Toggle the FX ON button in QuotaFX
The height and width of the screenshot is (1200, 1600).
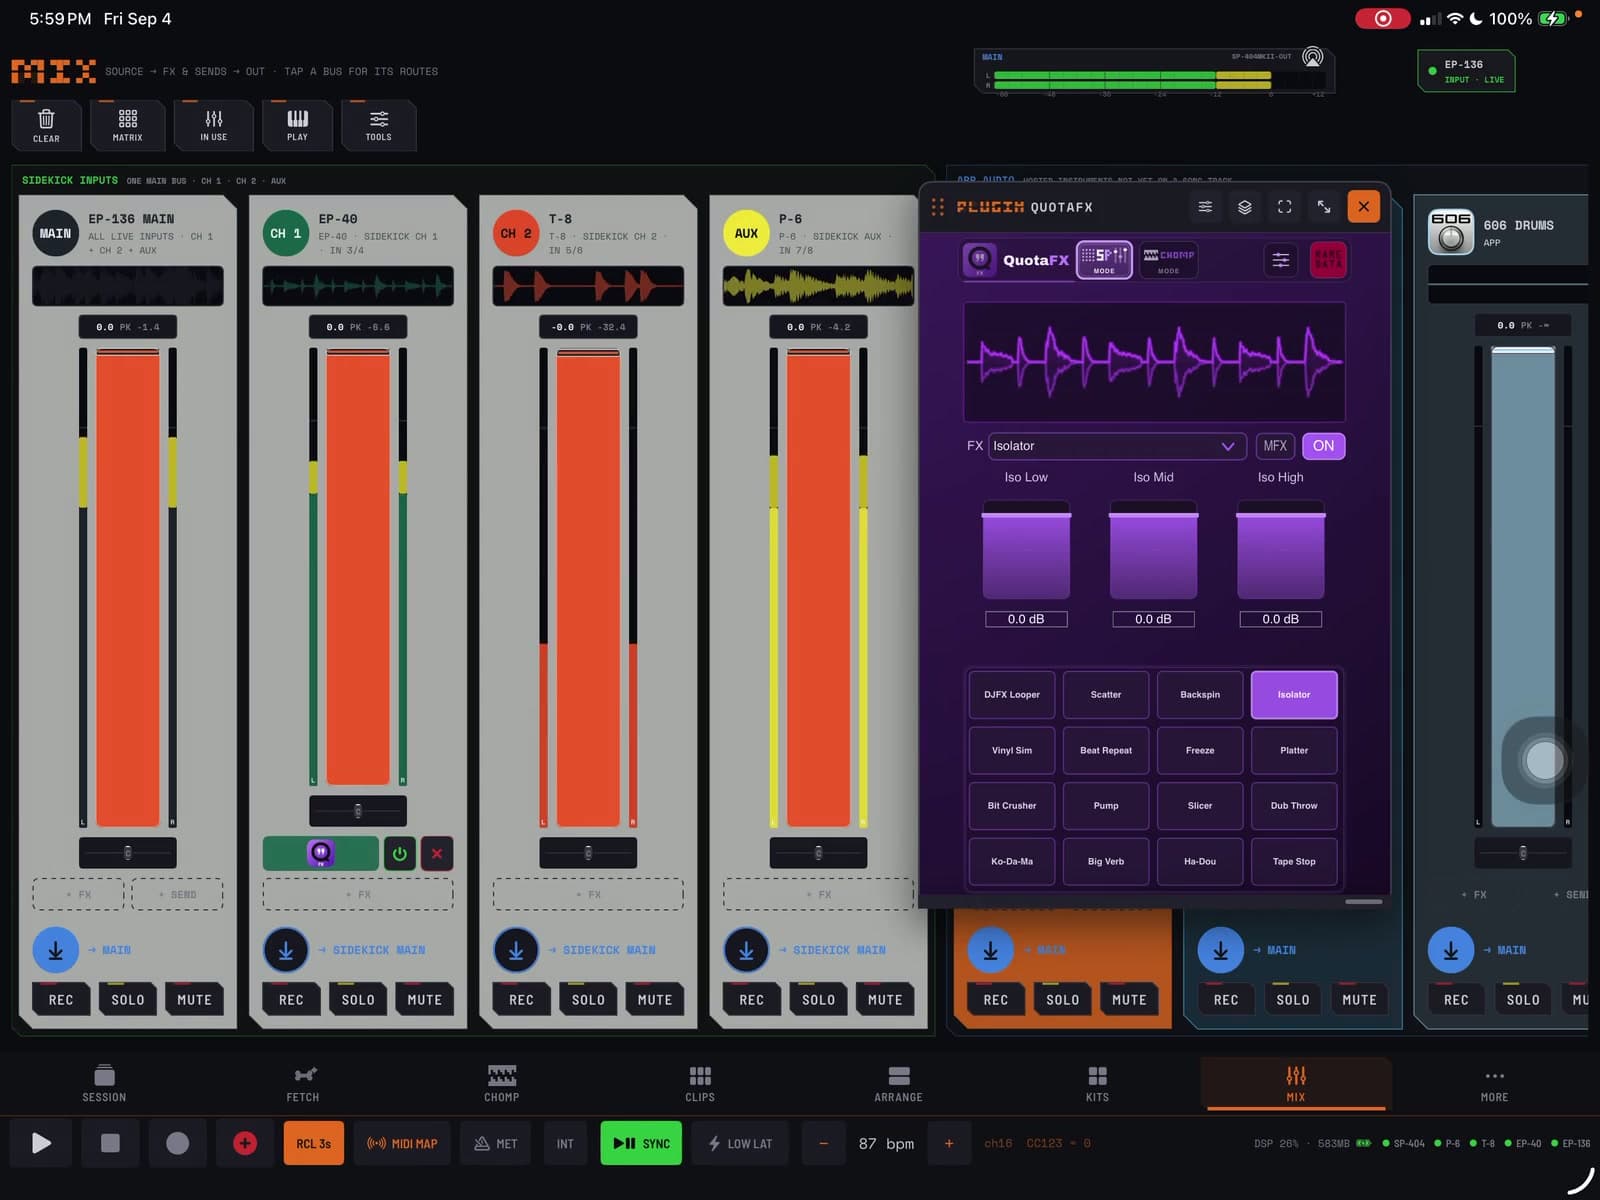(x=1323, y=446)
